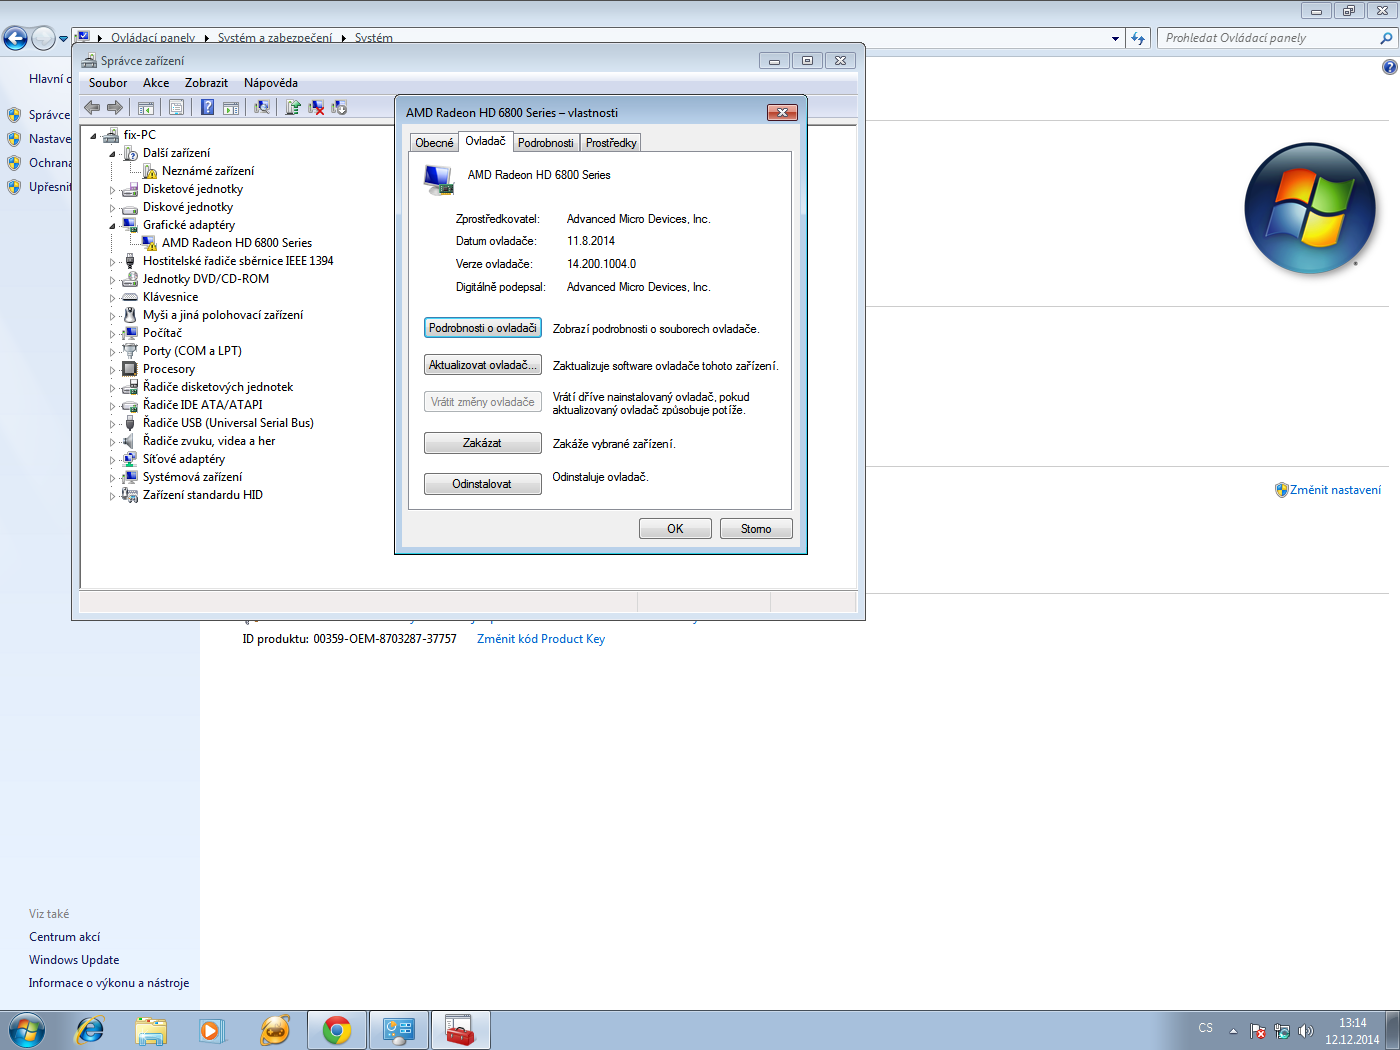Click the Zakázat button

(483, 443)
